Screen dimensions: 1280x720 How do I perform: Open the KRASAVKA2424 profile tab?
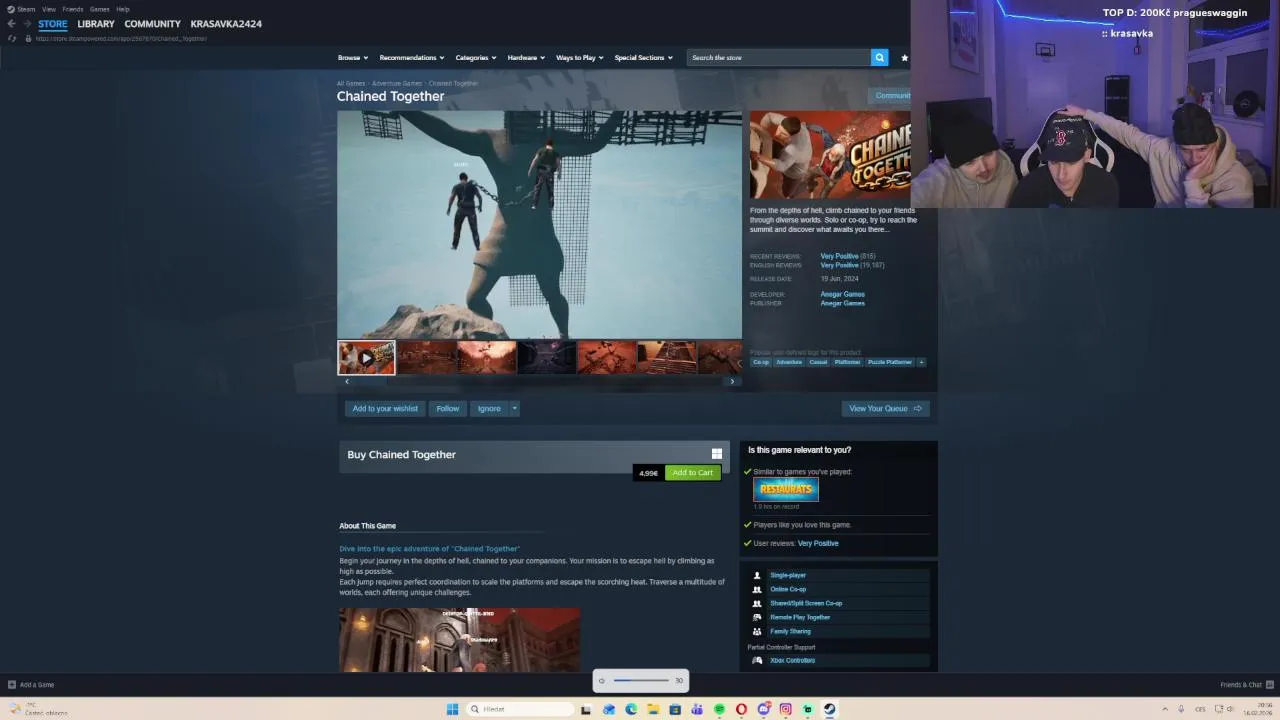pyautogui.click(x=226, y=24)
